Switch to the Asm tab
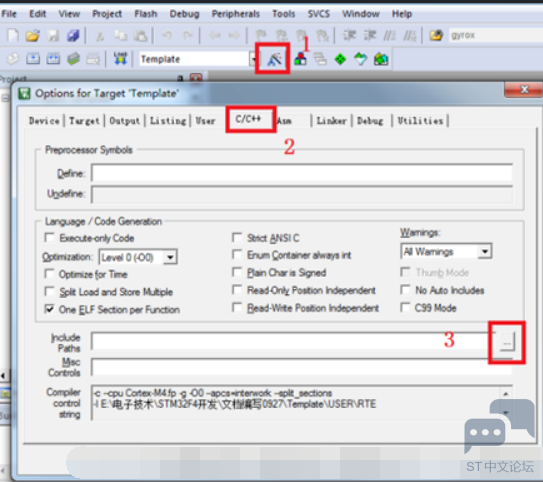Viewport: 543px width, 482px height. 285,121
